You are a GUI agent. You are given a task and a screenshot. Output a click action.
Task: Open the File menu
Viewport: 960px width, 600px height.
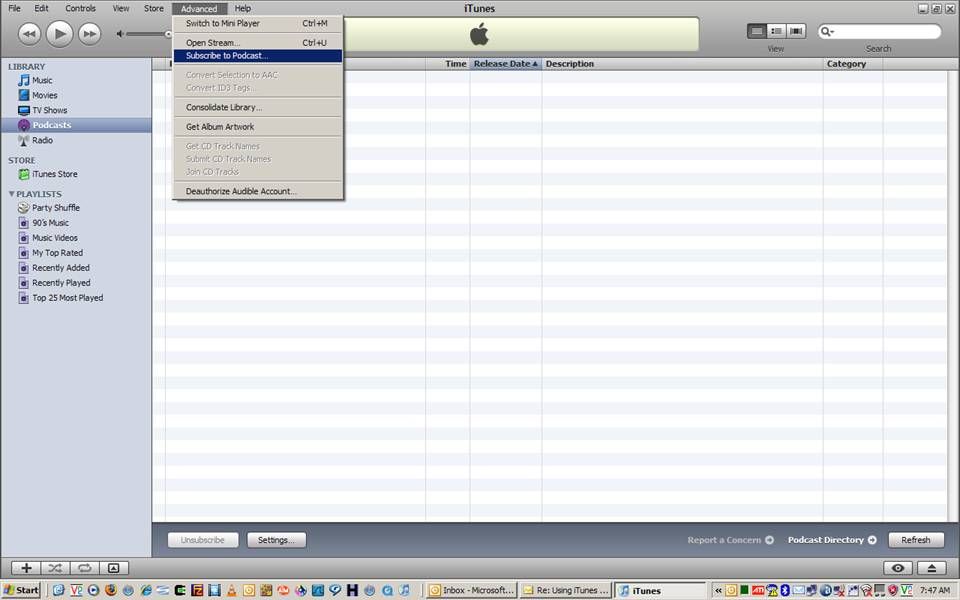14,9
